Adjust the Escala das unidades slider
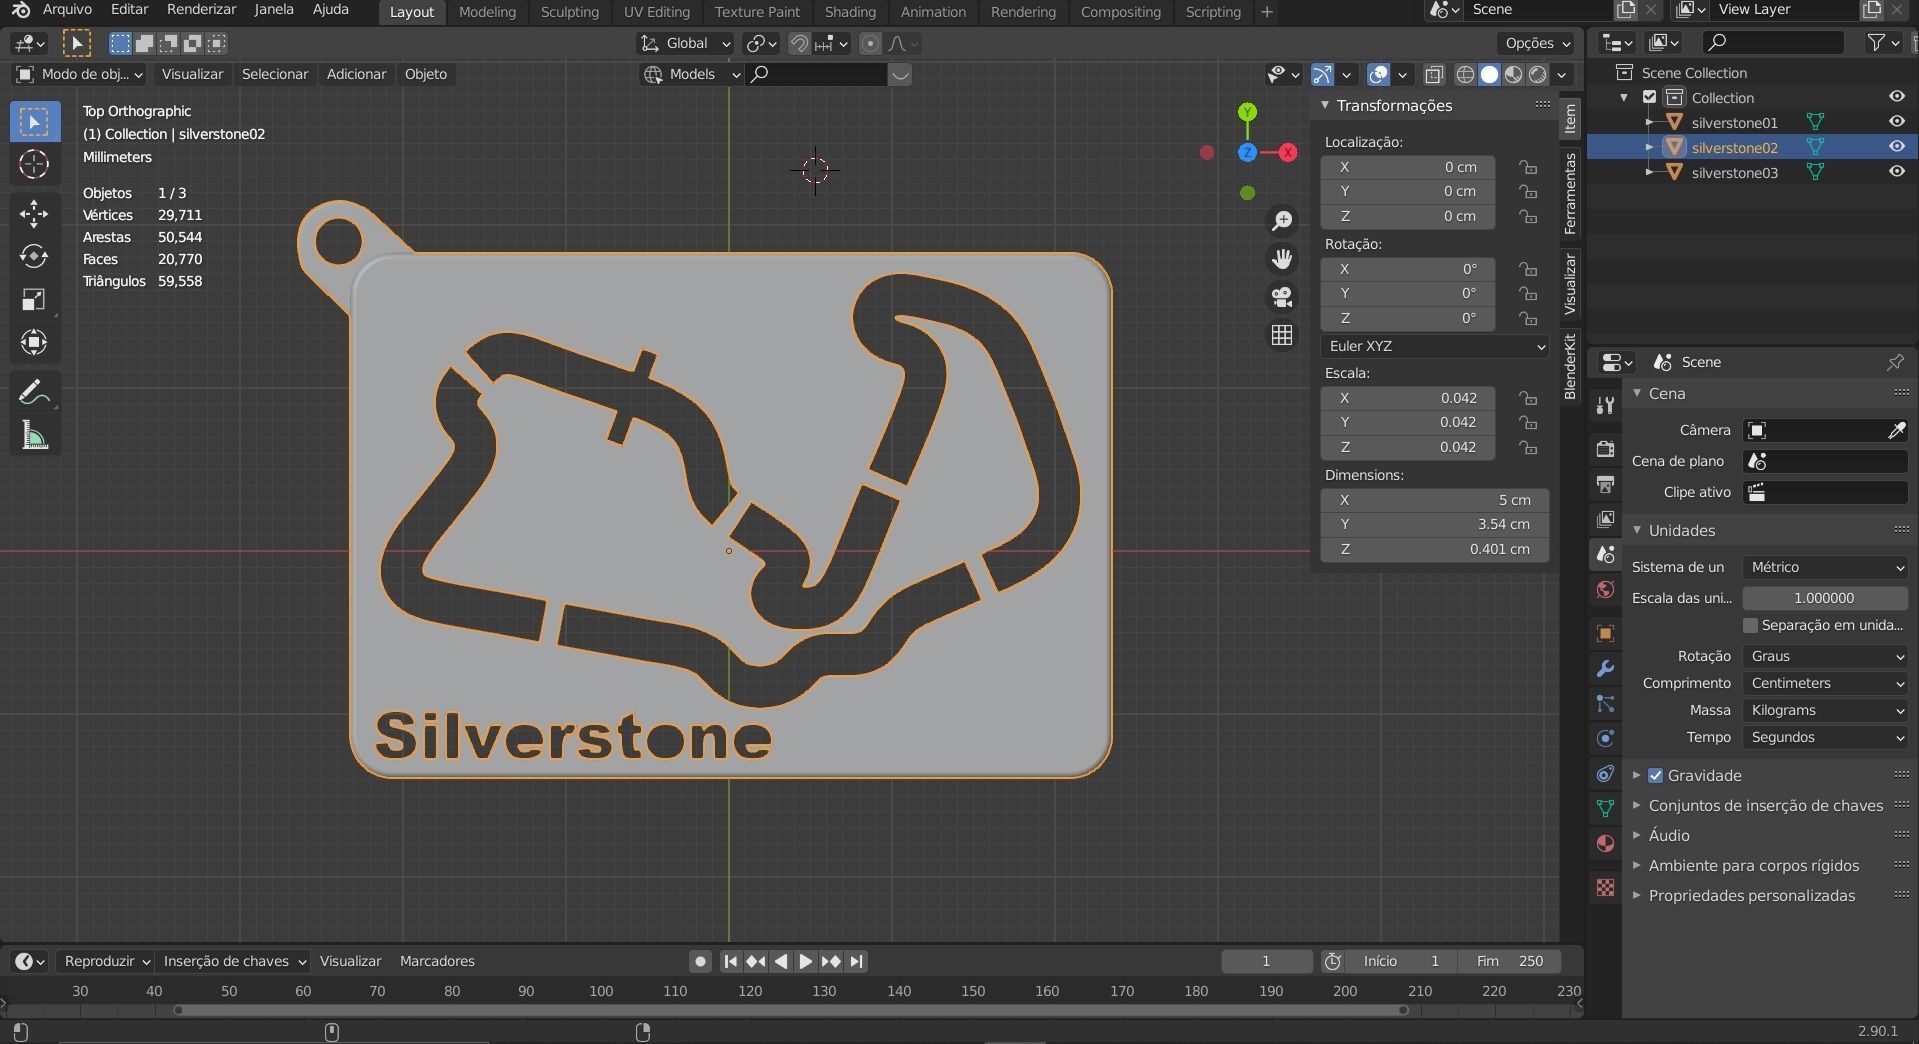The width and height of the screenshot is (1919, 1044). (x=1824, y=598)
